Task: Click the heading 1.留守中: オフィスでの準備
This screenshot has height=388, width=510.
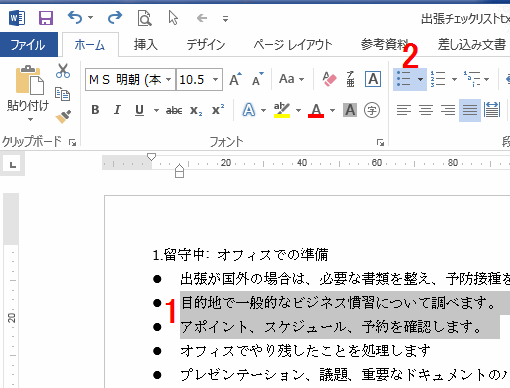Action: [x=240, y=255]
